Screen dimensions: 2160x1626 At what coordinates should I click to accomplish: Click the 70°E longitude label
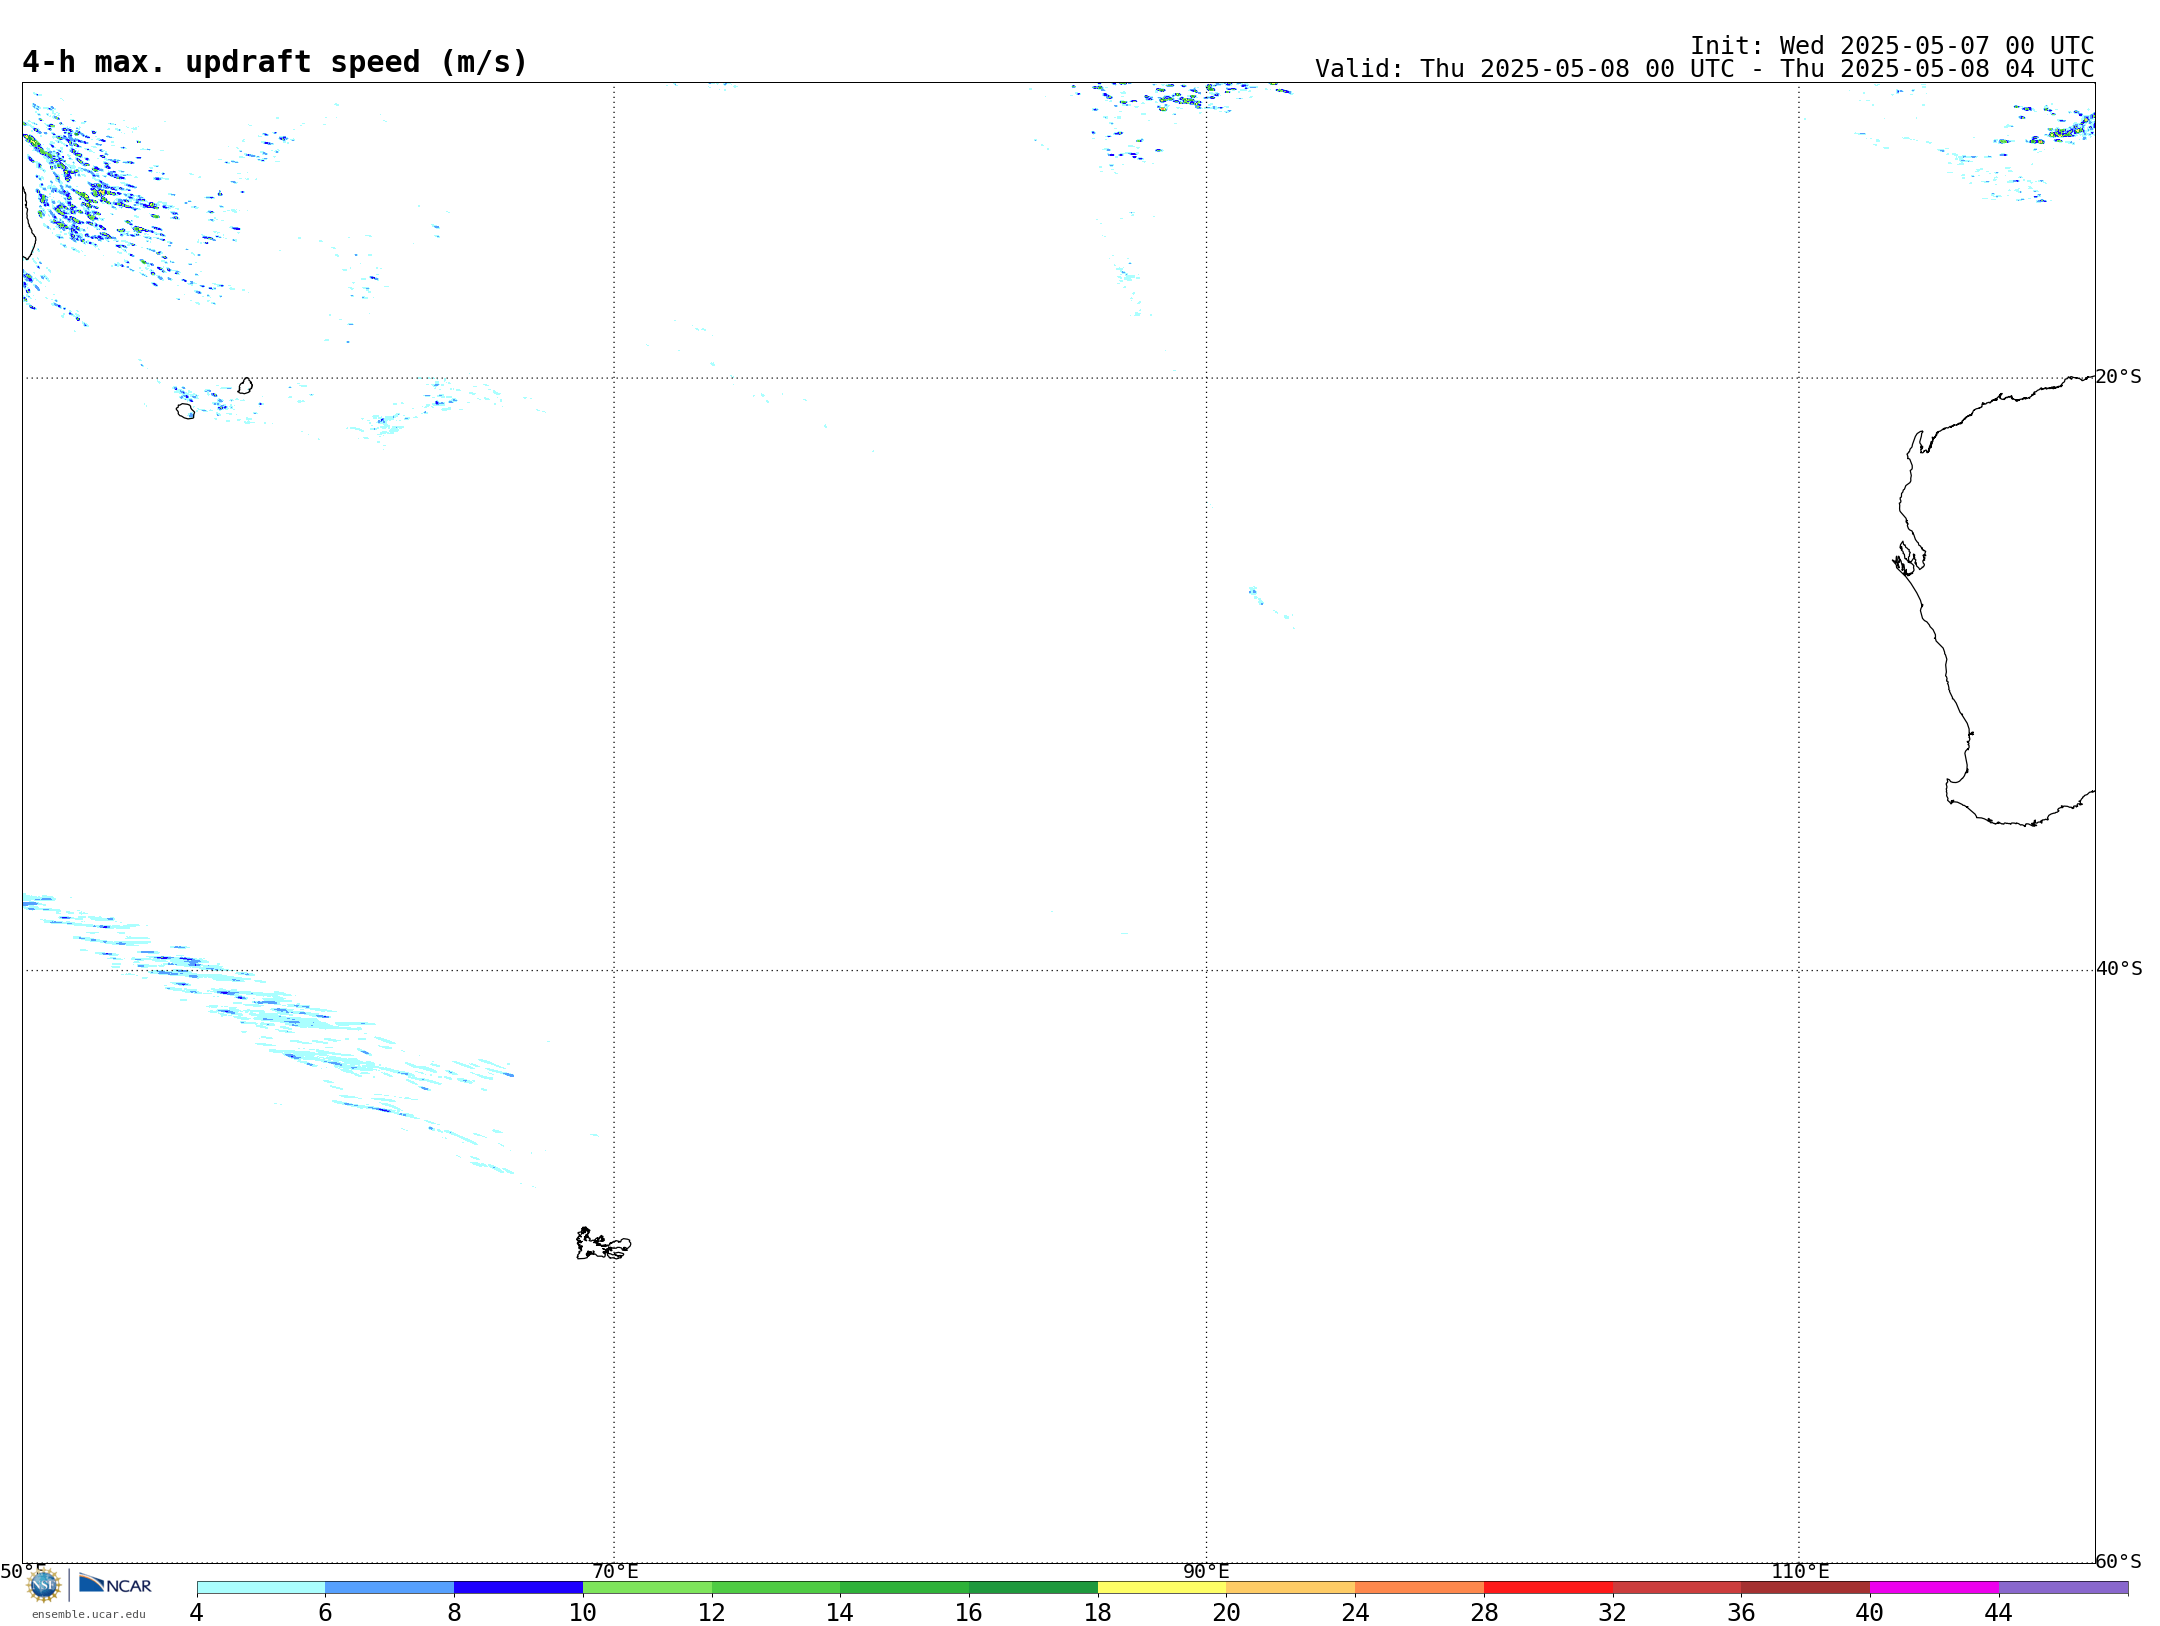click(615, 1571)
